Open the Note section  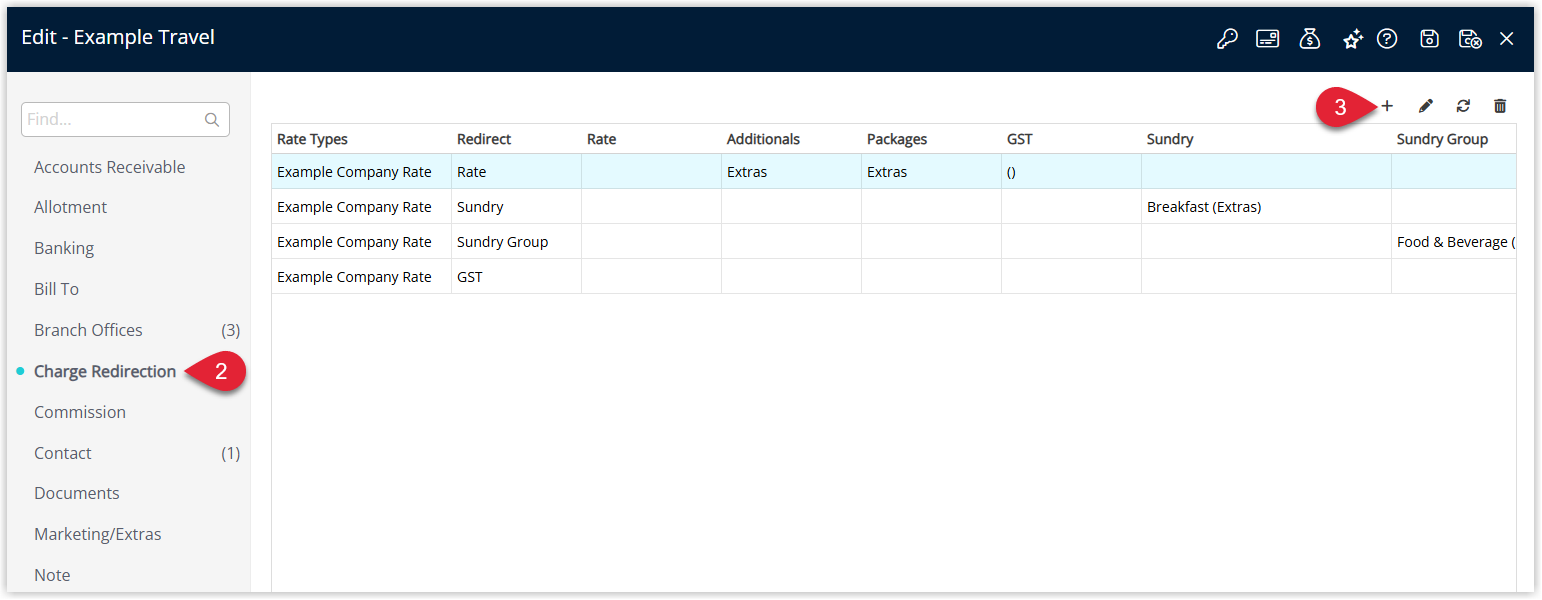click(x=52, y=575)
